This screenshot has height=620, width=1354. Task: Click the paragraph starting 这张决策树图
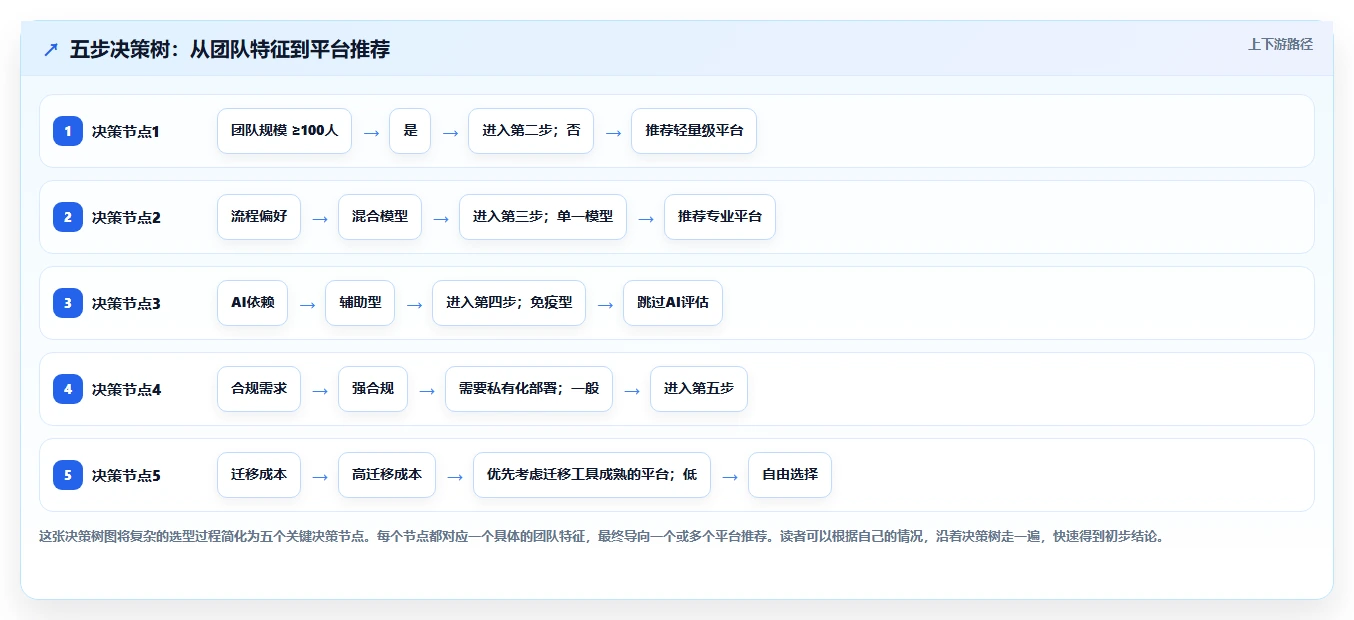(601, 536)
